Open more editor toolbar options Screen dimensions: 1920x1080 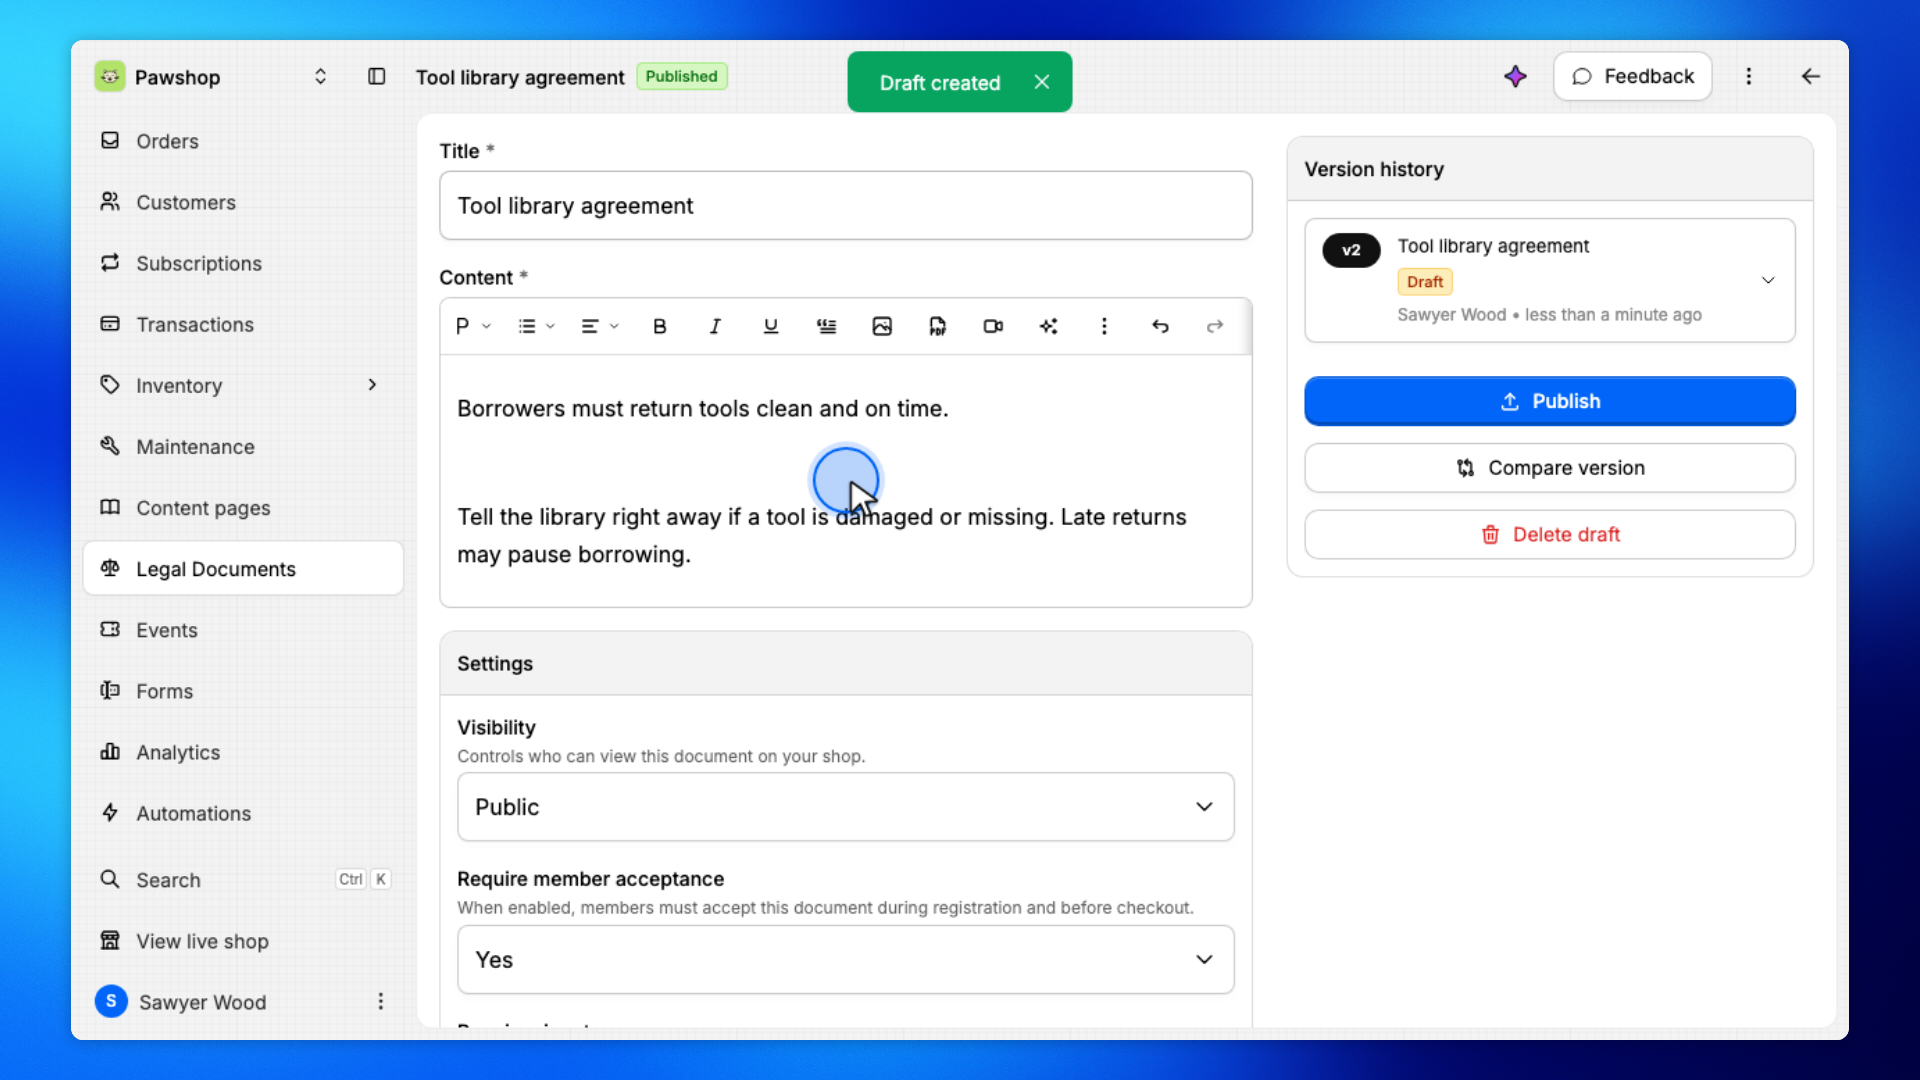(1104, 326)
